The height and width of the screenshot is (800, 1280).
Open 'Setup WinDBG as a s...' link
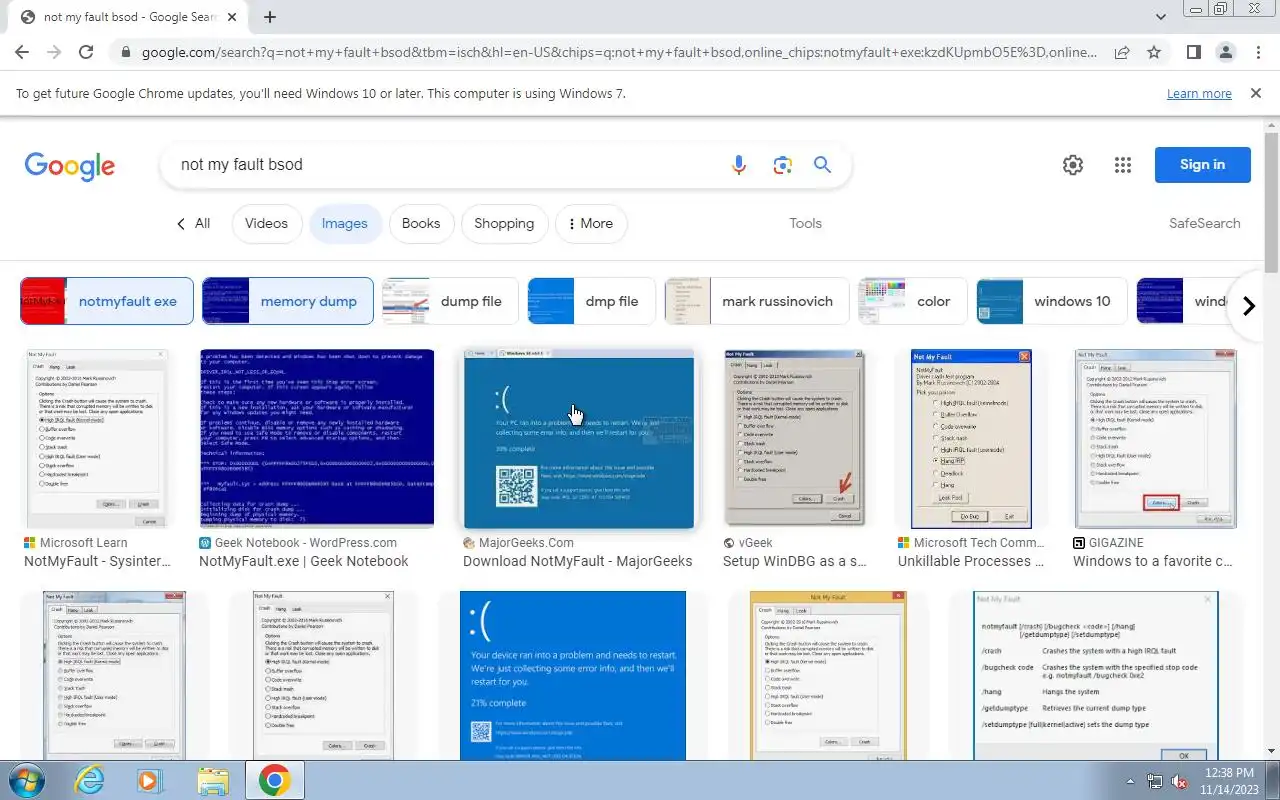(x=795, y=561)
